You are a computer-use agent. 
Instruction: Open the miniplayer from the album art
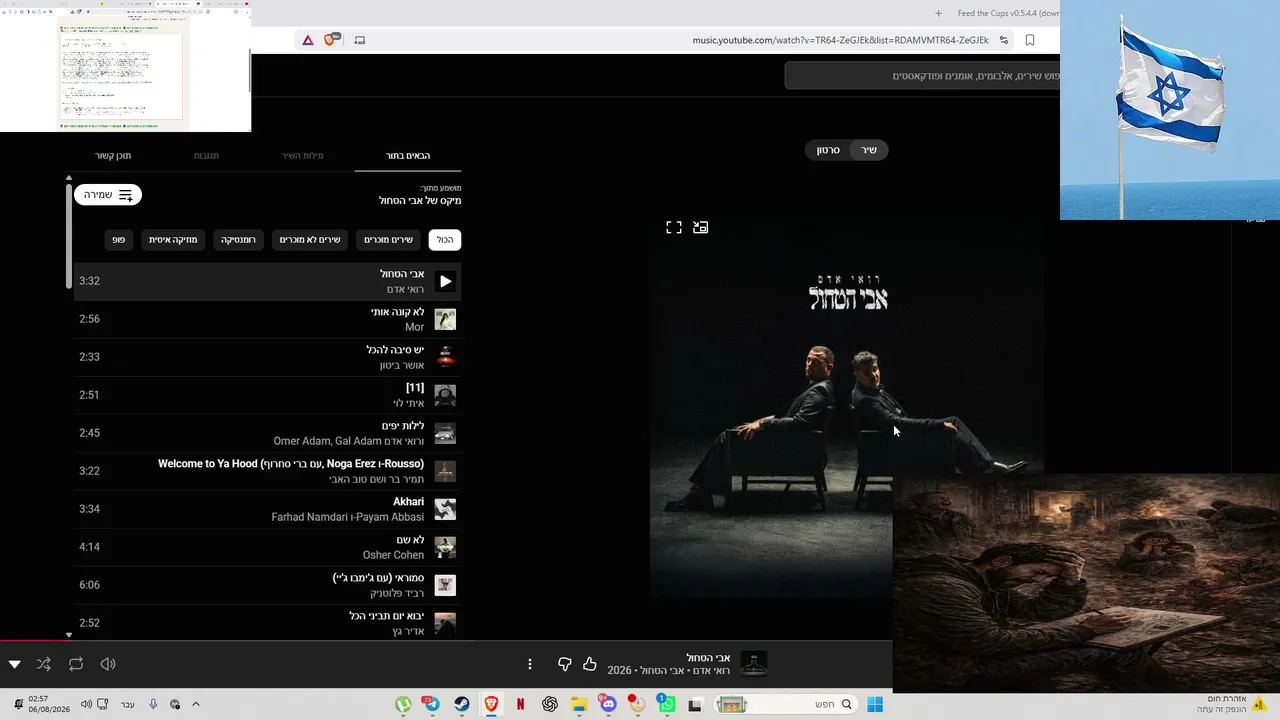[701, 228]
